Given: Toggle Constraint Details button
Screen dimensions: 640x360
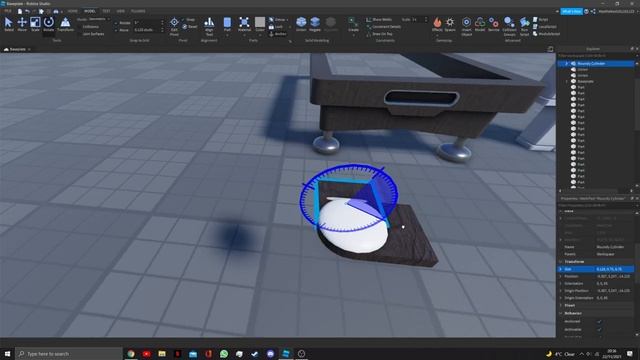Looking at the screenshot, I should (x=383, y=27).
